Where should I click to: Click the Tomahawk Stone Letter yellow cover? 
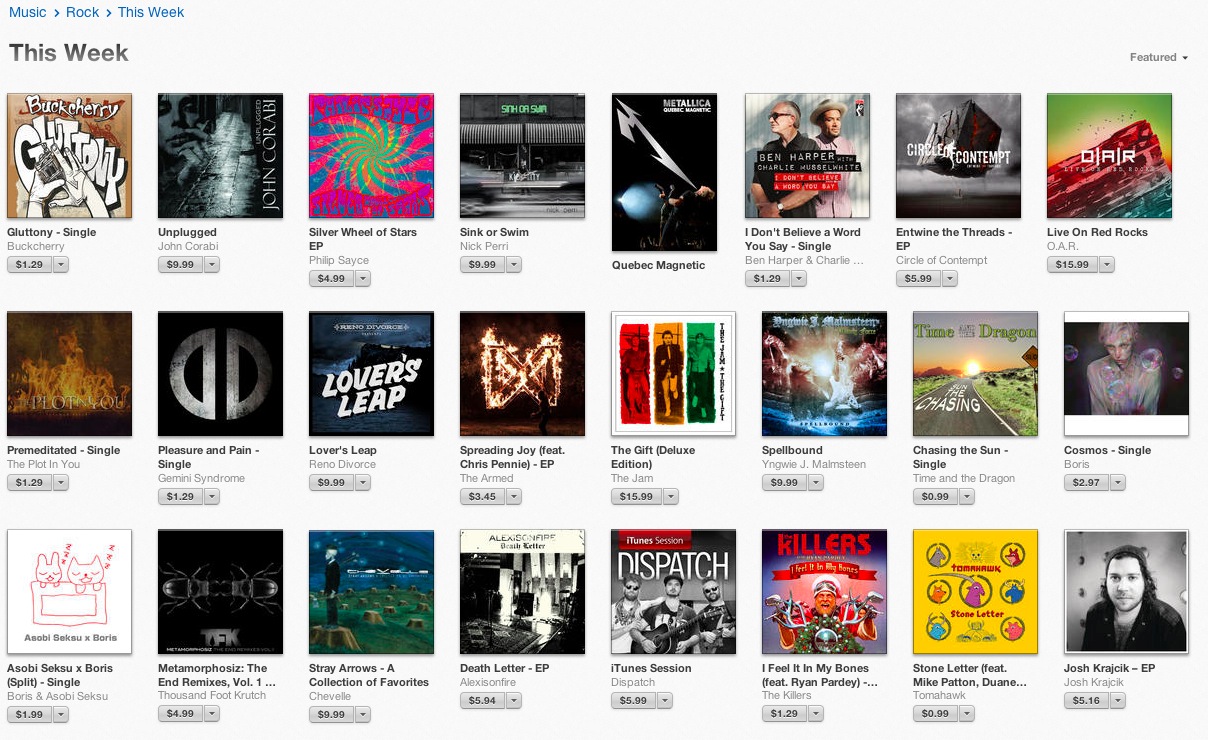(x=975, y=592)
